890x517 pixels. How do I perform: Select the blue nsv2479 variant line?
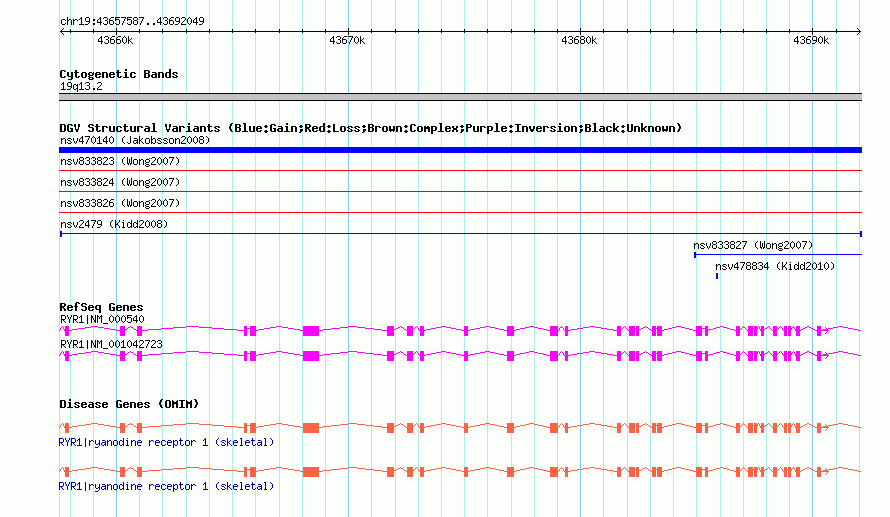click(461, 234)
